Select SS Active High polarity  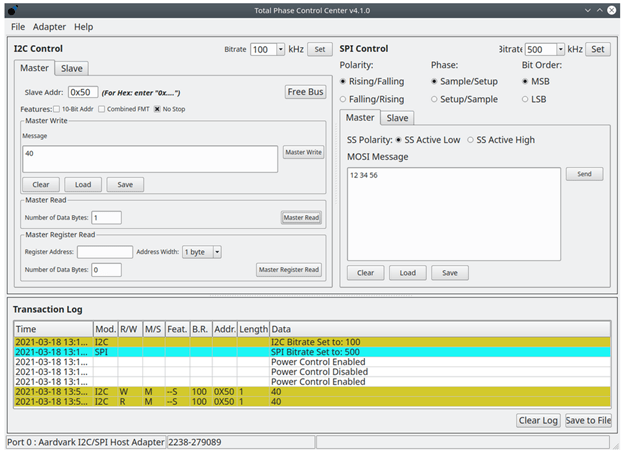(470, 140)
